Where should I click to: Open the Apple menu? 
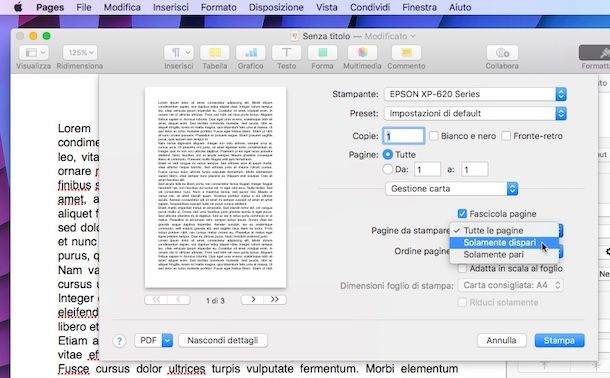[18, 7]
